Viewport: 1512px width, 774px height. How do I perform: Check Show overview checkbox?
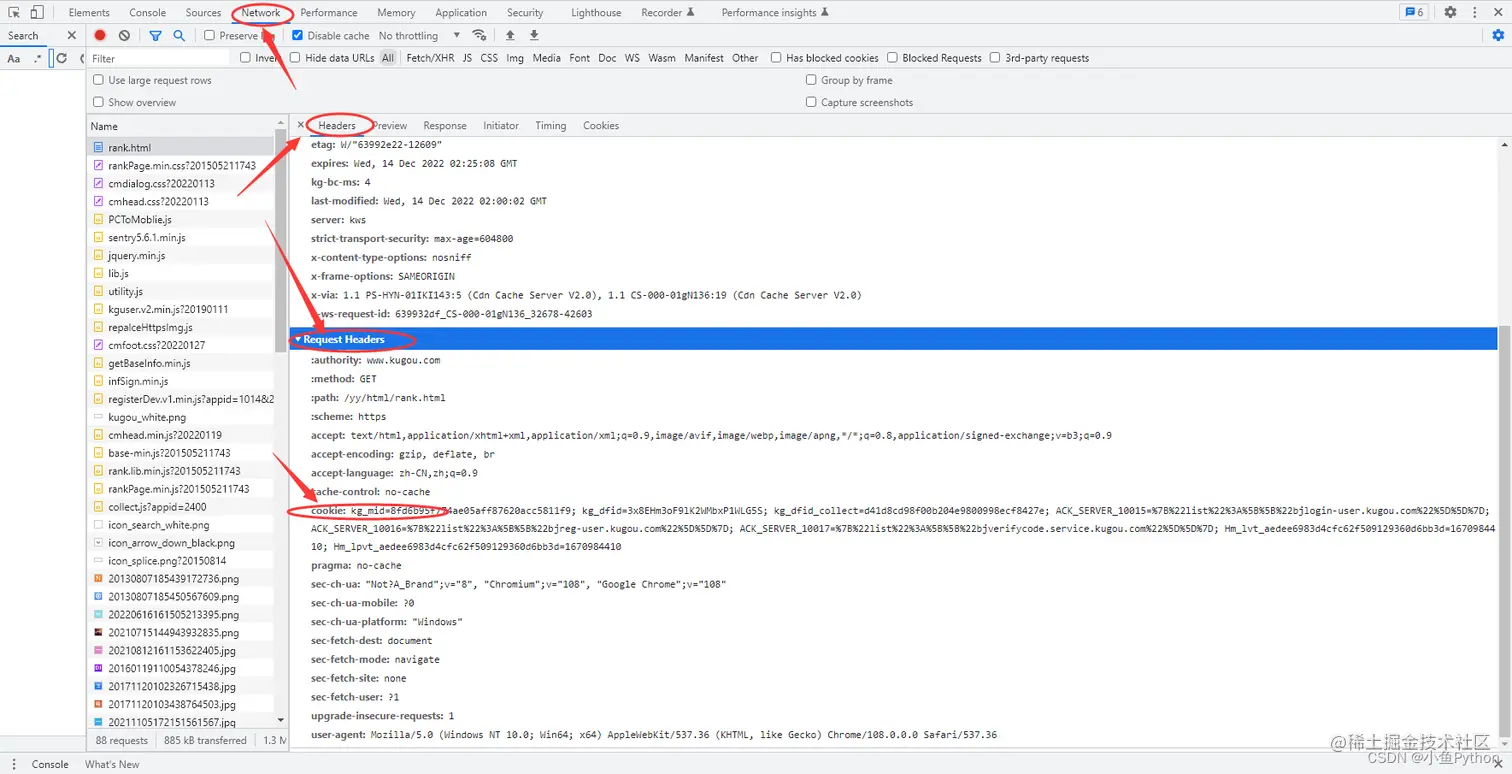click(98, 102)
